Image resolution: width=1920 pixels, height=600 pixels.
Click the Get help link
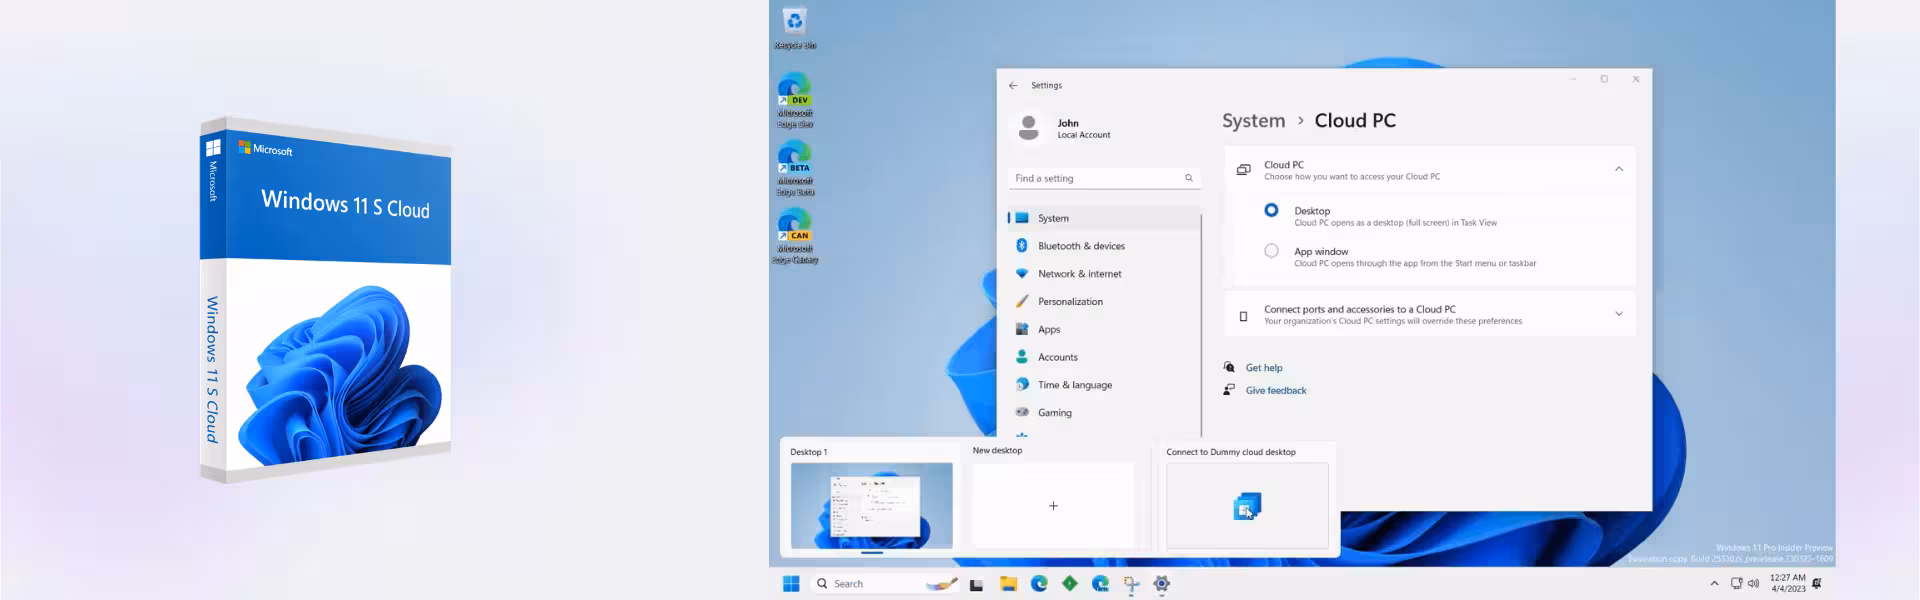click(1264, 368)
